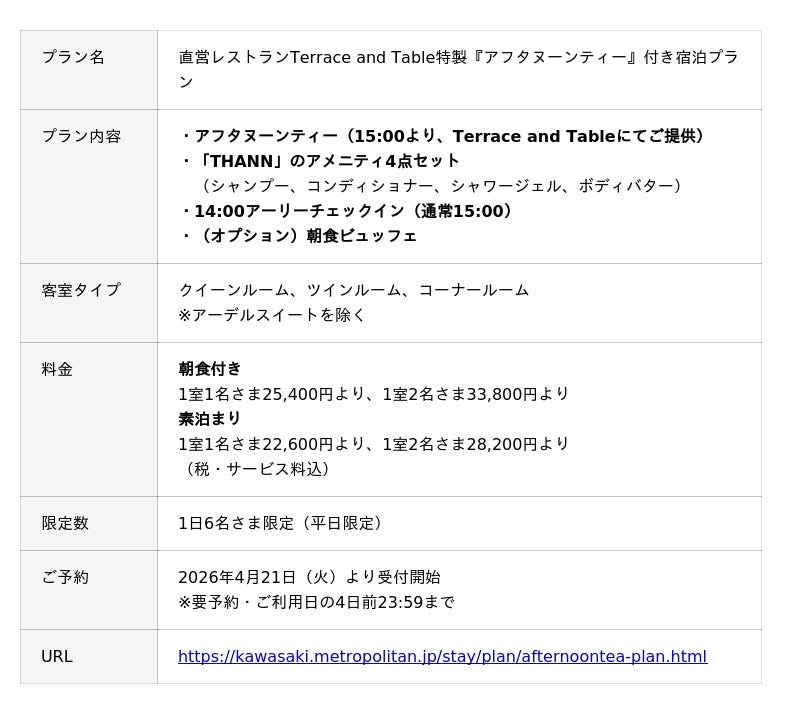
Task: Click the URL row header label
Action: [57, 657]
